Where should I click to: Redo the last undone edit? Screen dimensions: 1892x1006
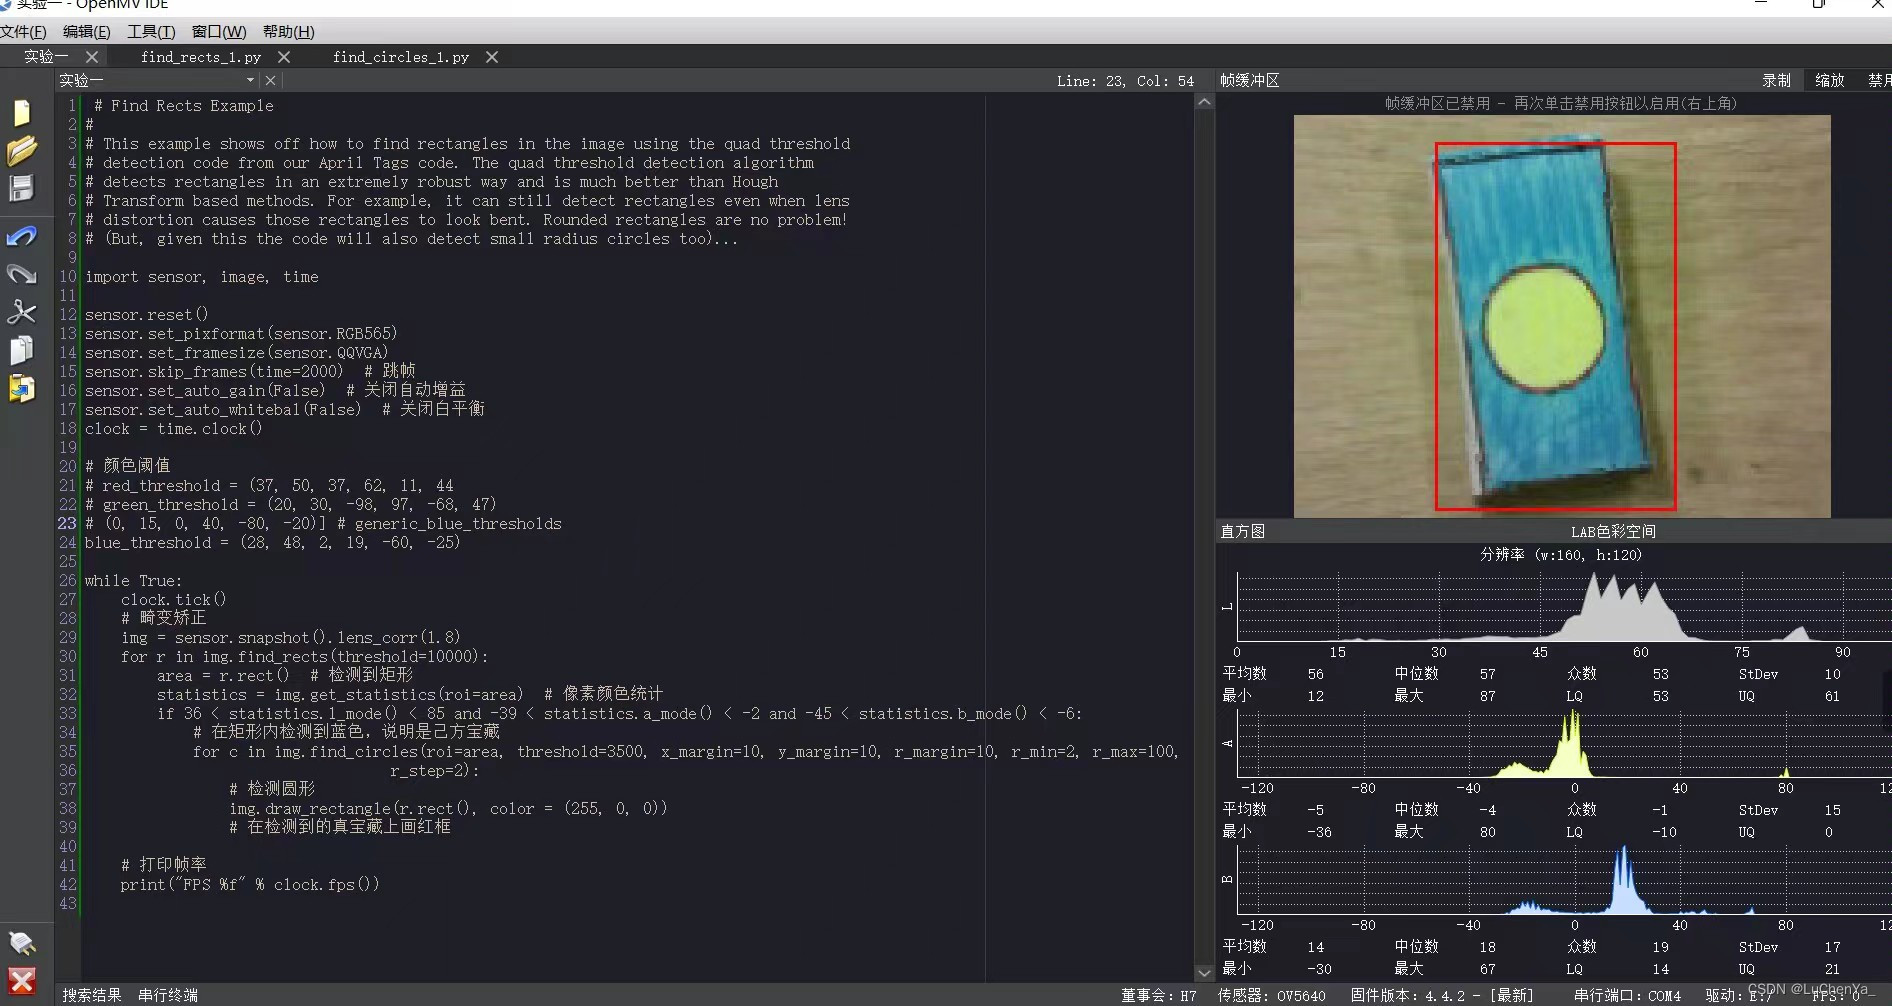[22, 273]
